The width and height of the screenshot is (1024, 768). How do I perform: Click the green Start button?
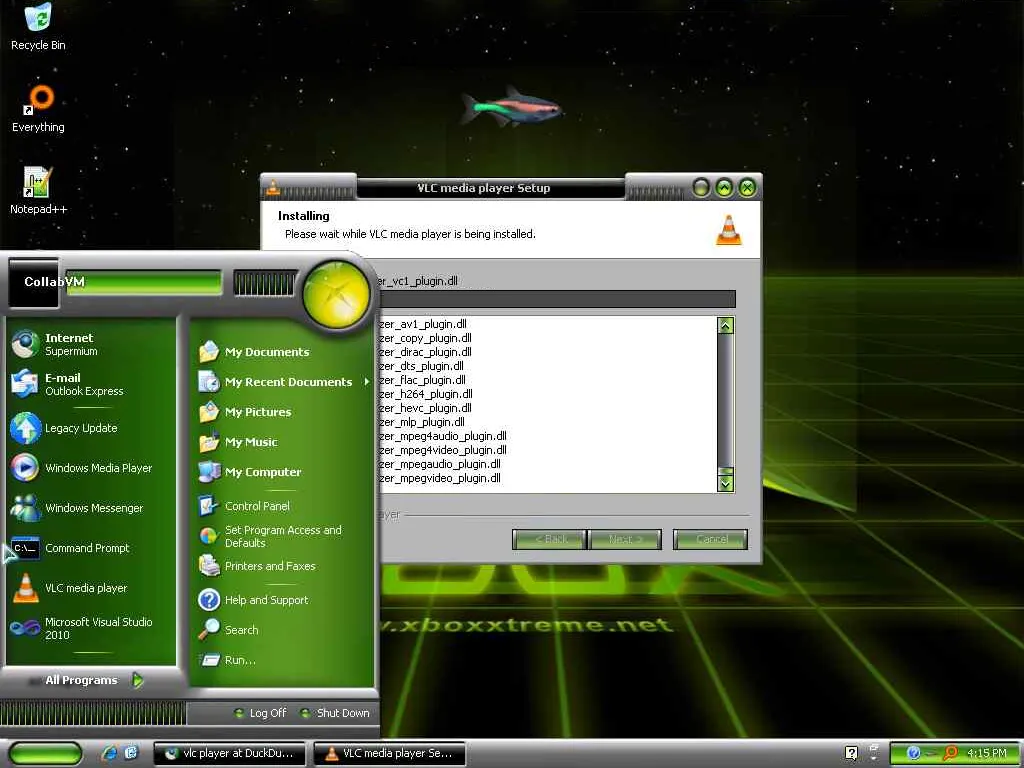[x=44, y=753]
